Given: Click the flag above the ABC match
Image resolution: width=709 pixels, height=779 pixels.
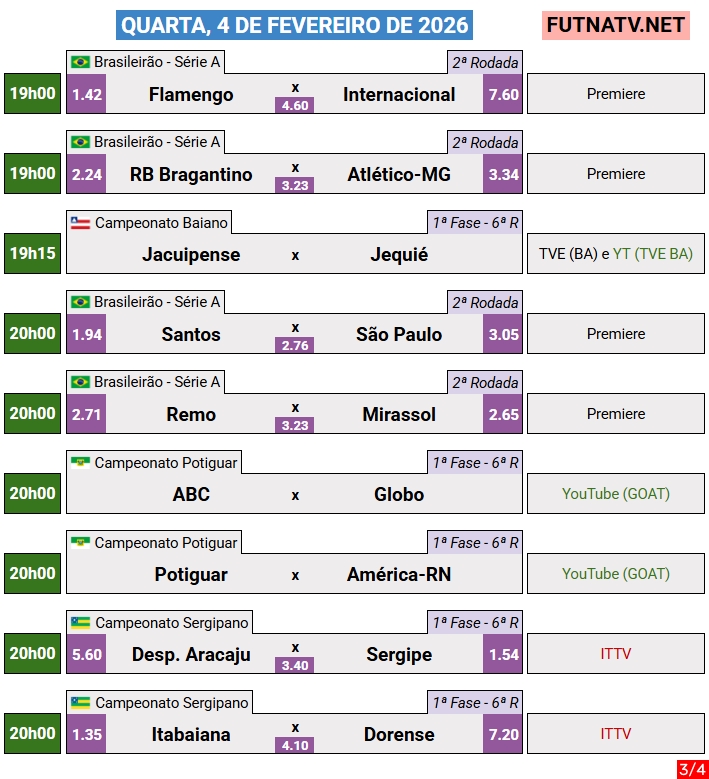Looking at the screenshot, I should point(80,463).
